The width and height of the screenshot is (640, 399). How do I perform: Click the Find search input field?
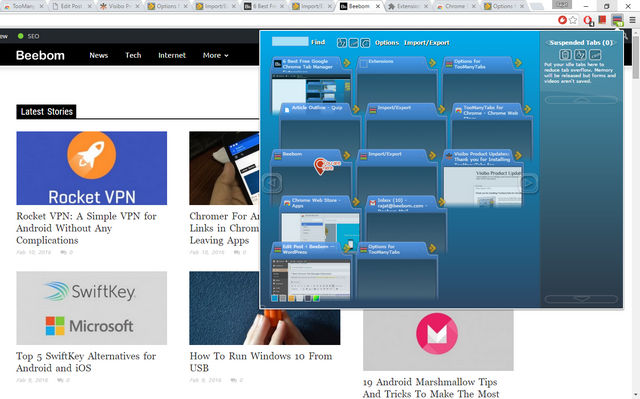(x=290, y=41)
